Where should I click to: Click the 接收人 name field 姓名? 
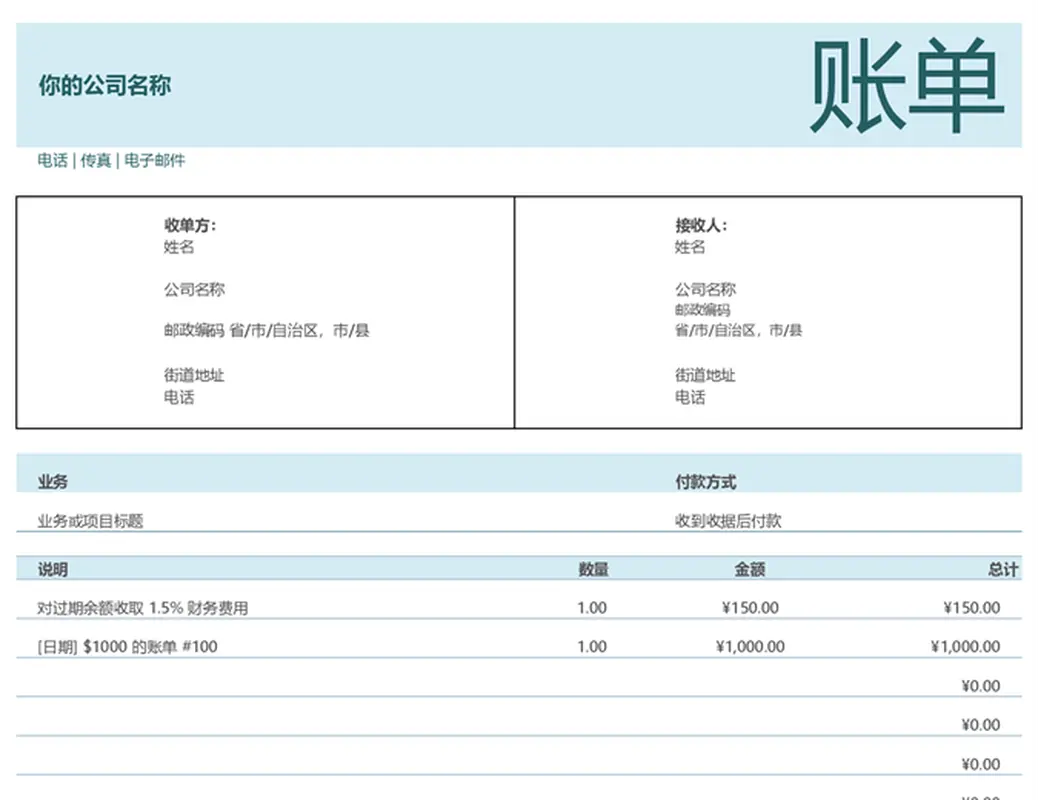690,247
